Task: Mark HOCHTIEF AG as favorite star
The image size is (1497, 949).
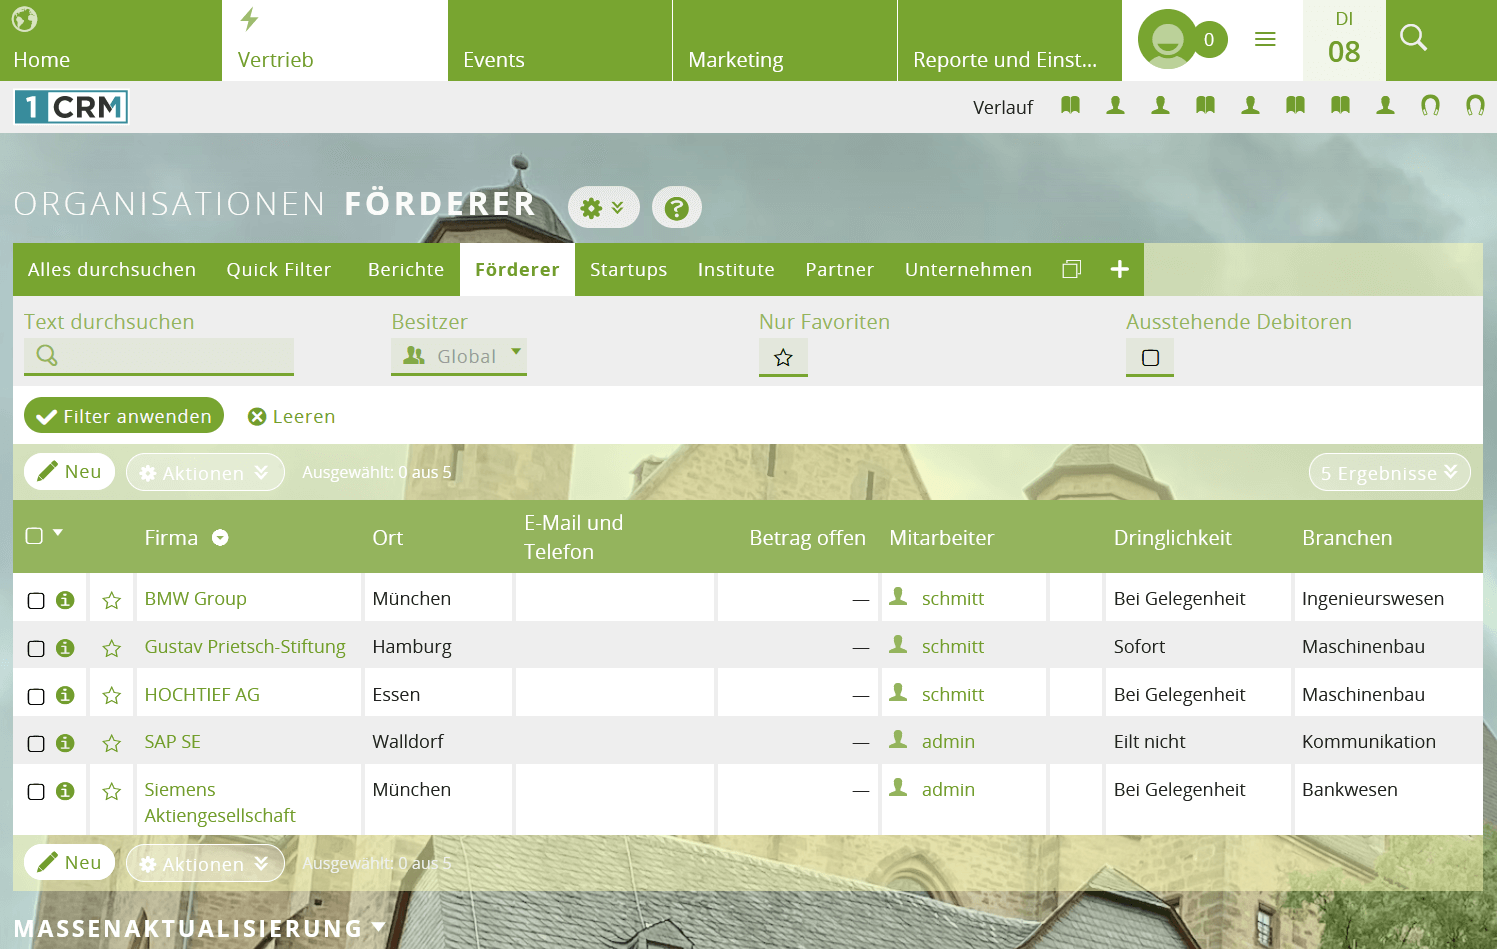Action: pos(112,695)
